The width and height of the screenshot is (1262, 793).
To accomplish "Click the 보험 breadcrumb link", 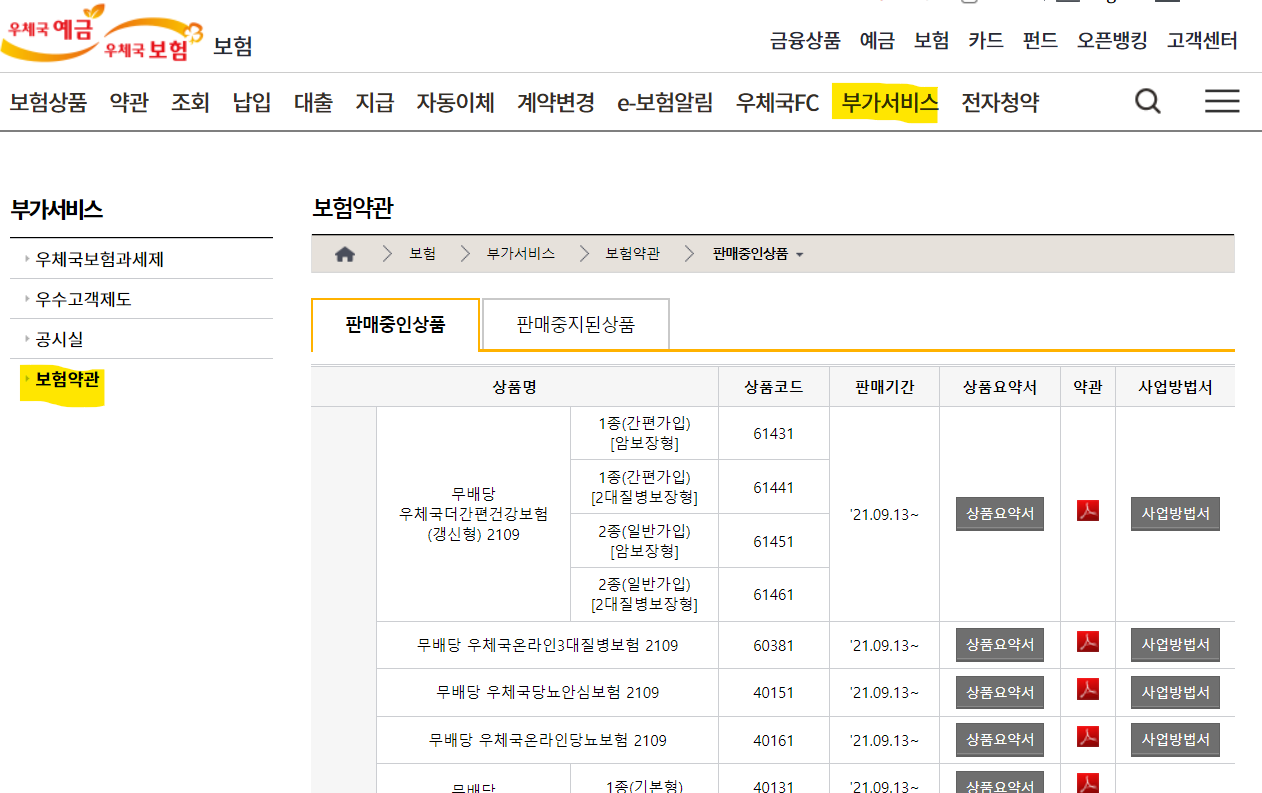I will point(422,254).
